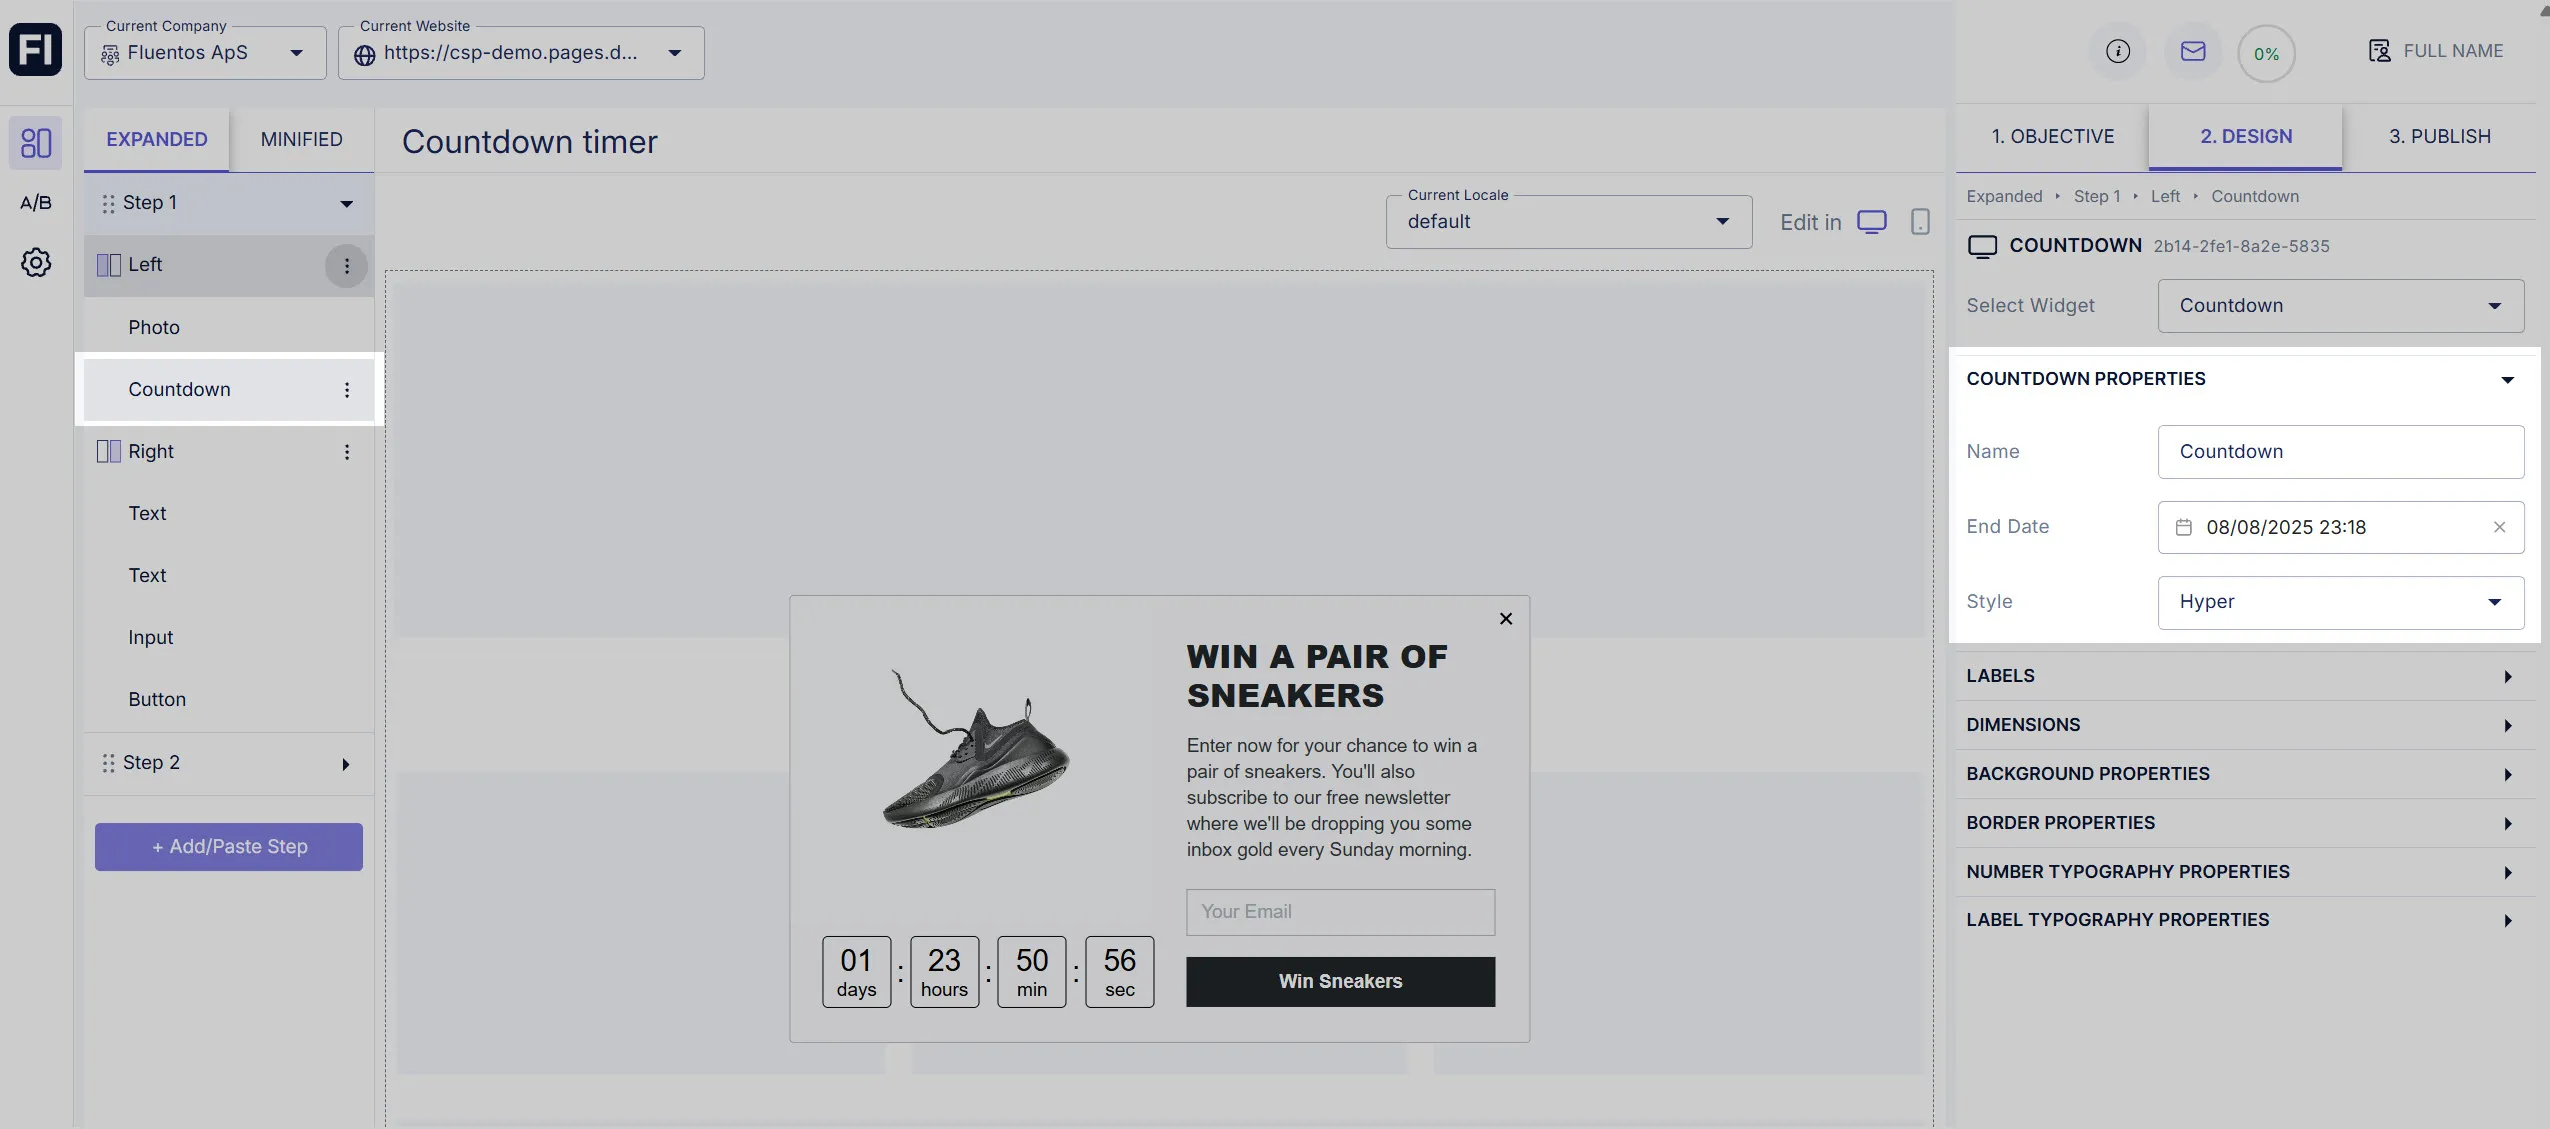Click the Add/Paste Step button
Image resolution: width=2550 pixels, height=1129 pixels.
pos(229,847)
